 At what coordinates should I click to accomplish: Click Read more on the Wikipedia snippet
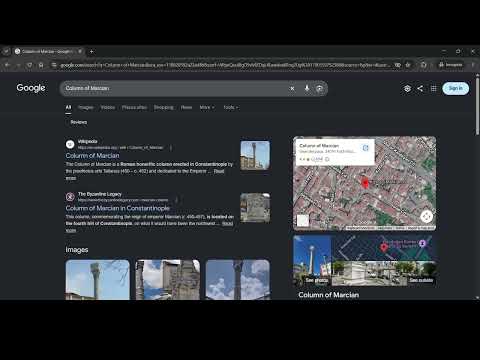219,171
